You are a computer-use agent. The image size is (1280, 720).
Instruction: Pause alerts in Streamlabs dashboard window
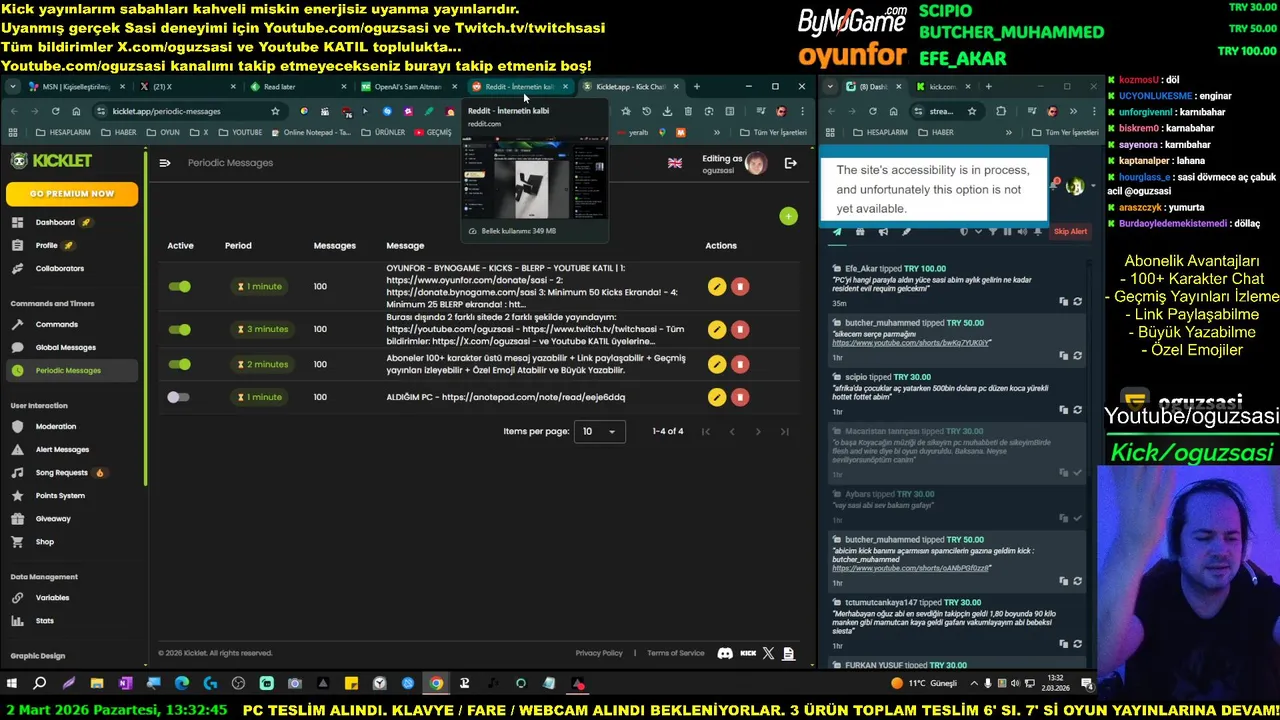[x=1007, y=232]
